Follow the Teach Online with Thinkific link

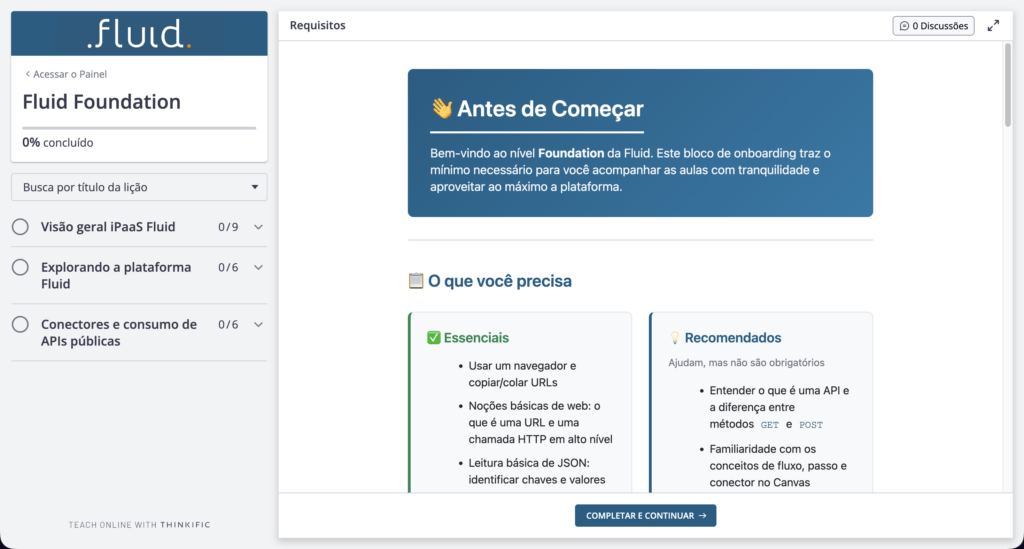pos(139,524)
